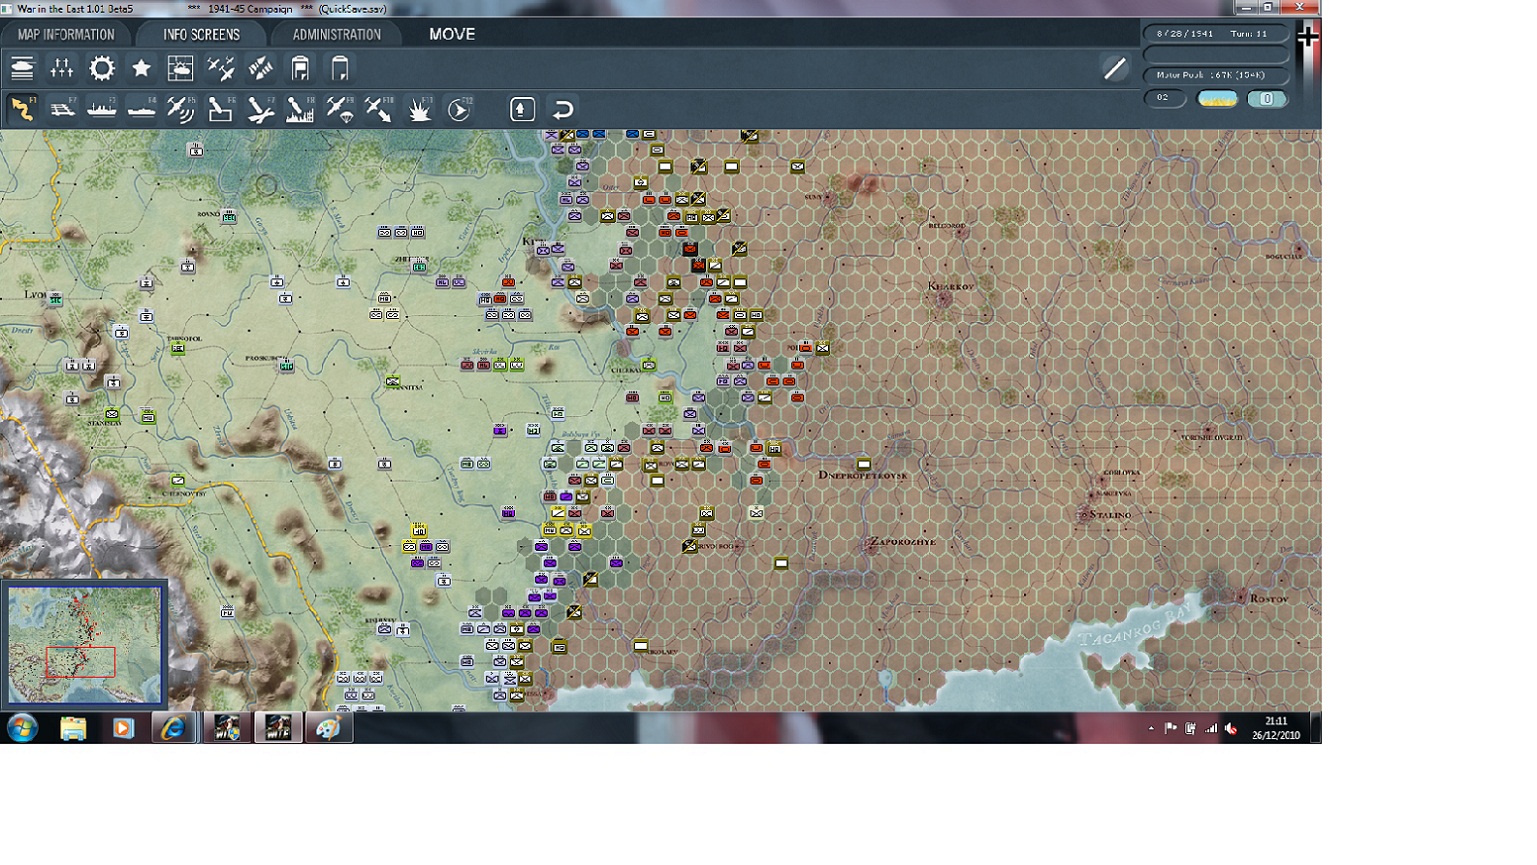Click the F10 air transfer icon
1537x865 pixels.
point(379,109)
